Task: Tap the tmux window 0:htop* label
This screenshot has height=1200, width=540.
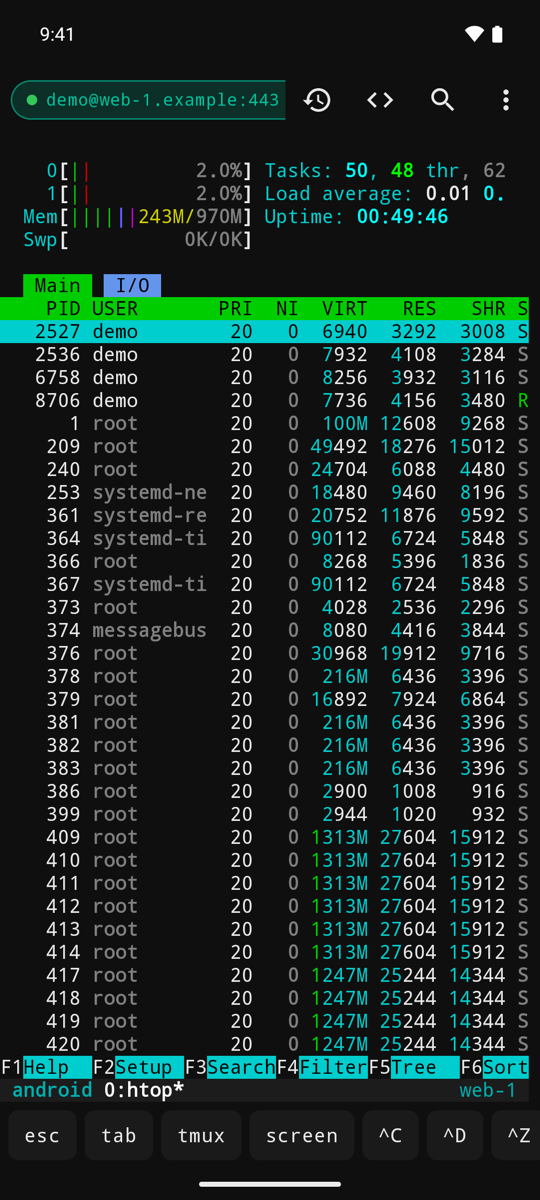Action: 144,1090
